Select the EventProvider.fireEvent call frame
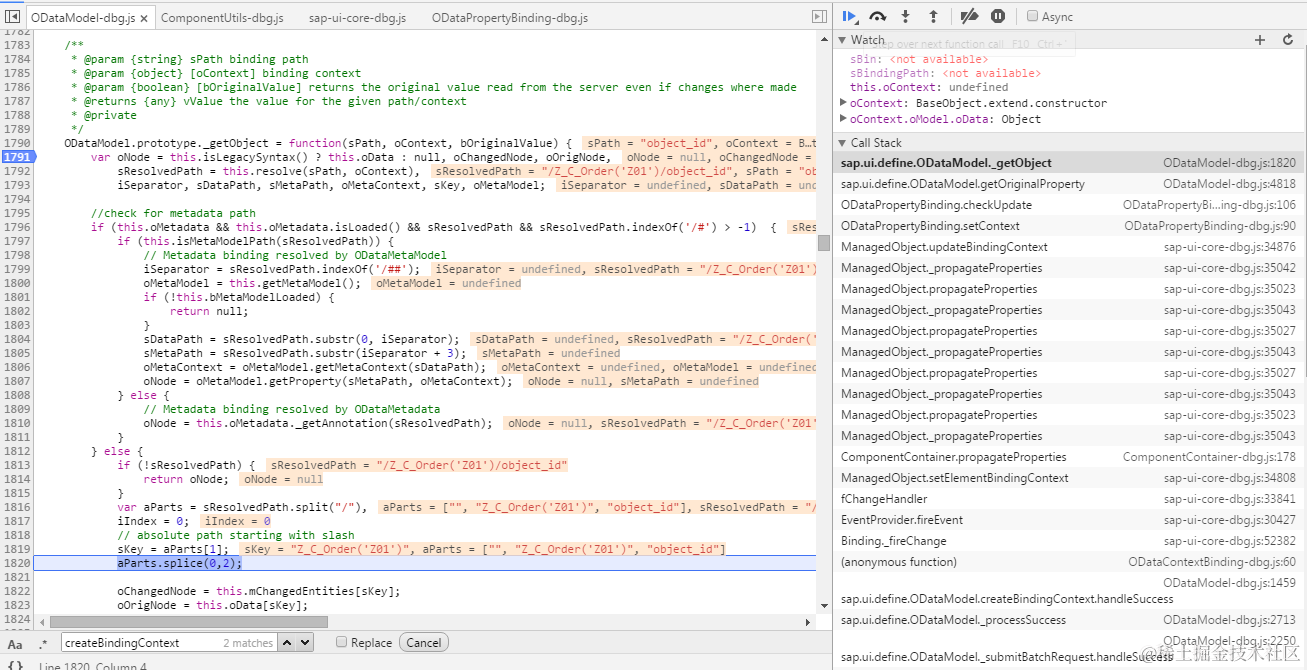The height and width of the screenshot is (670, 1307). 1069,520
